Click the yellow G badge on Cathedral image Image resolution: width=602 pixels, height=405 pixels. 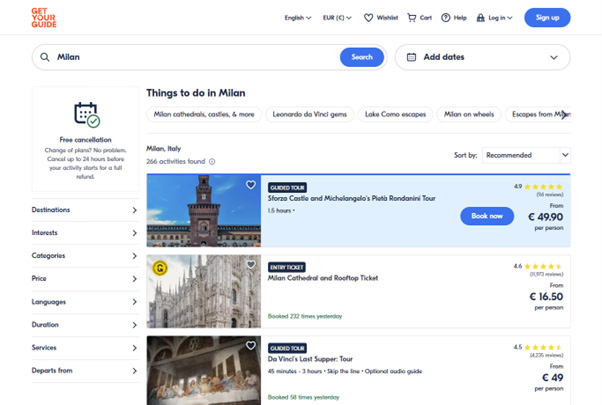[x=160, y=268]
